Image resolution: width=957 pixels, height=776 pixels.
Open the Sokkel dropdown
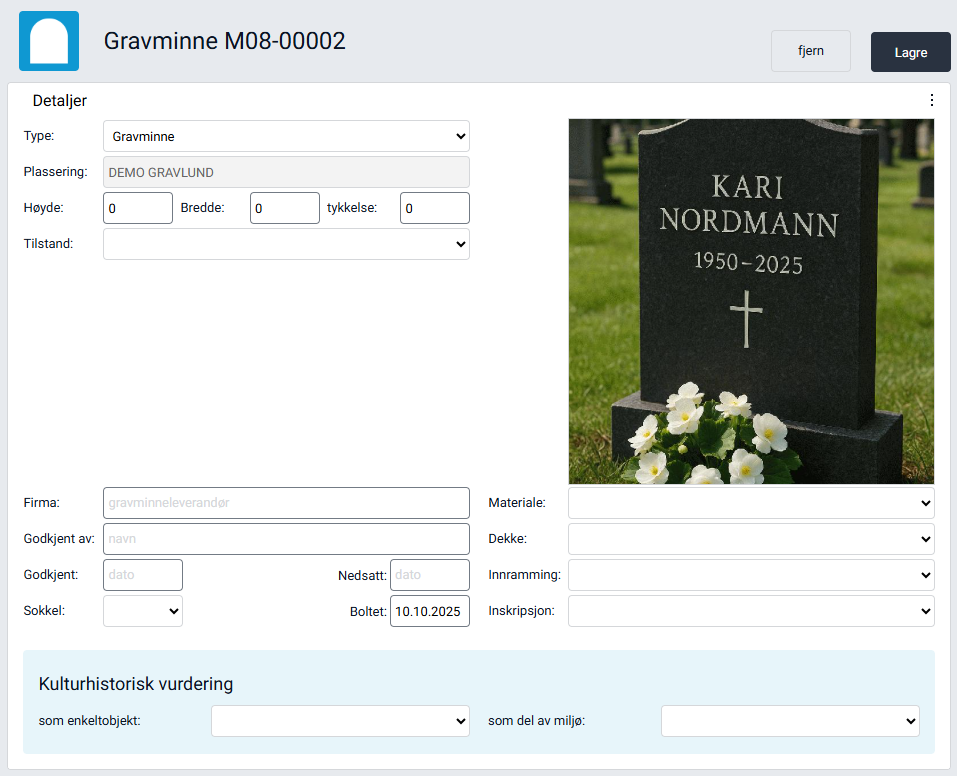142,610
